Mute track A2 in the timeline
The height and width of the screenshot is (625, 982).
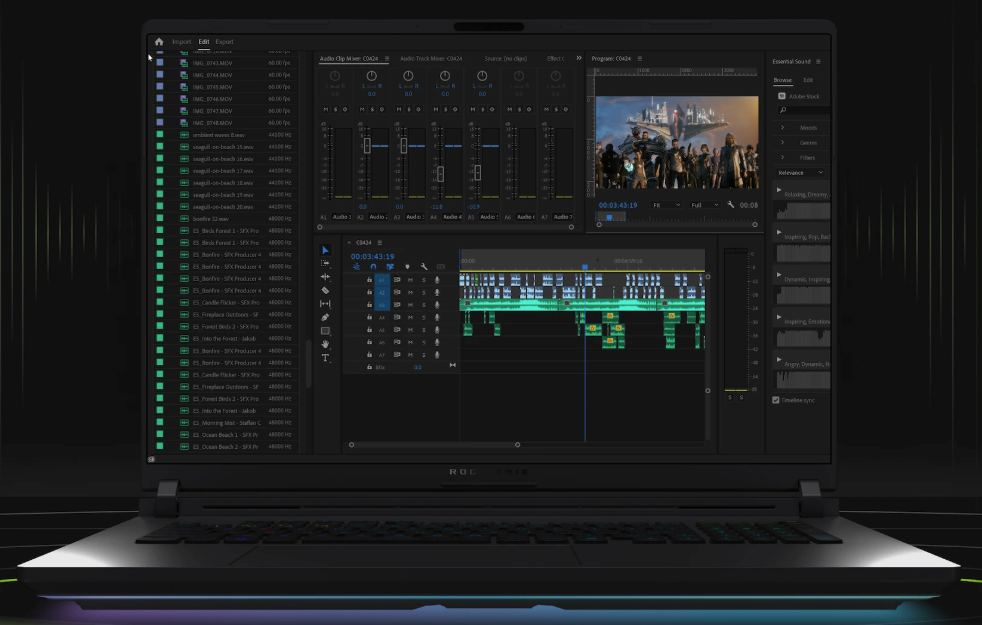coord(410,292)
